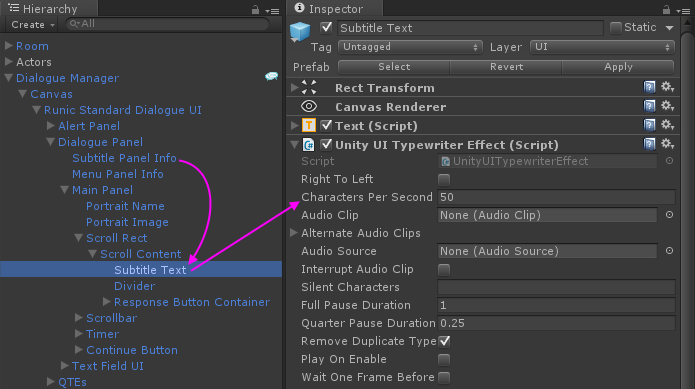Image resolution: width=695 pixels, height=389 pixels.
Task: Open the Typewriter Effect help reference icon
Action: coord(649,144)
